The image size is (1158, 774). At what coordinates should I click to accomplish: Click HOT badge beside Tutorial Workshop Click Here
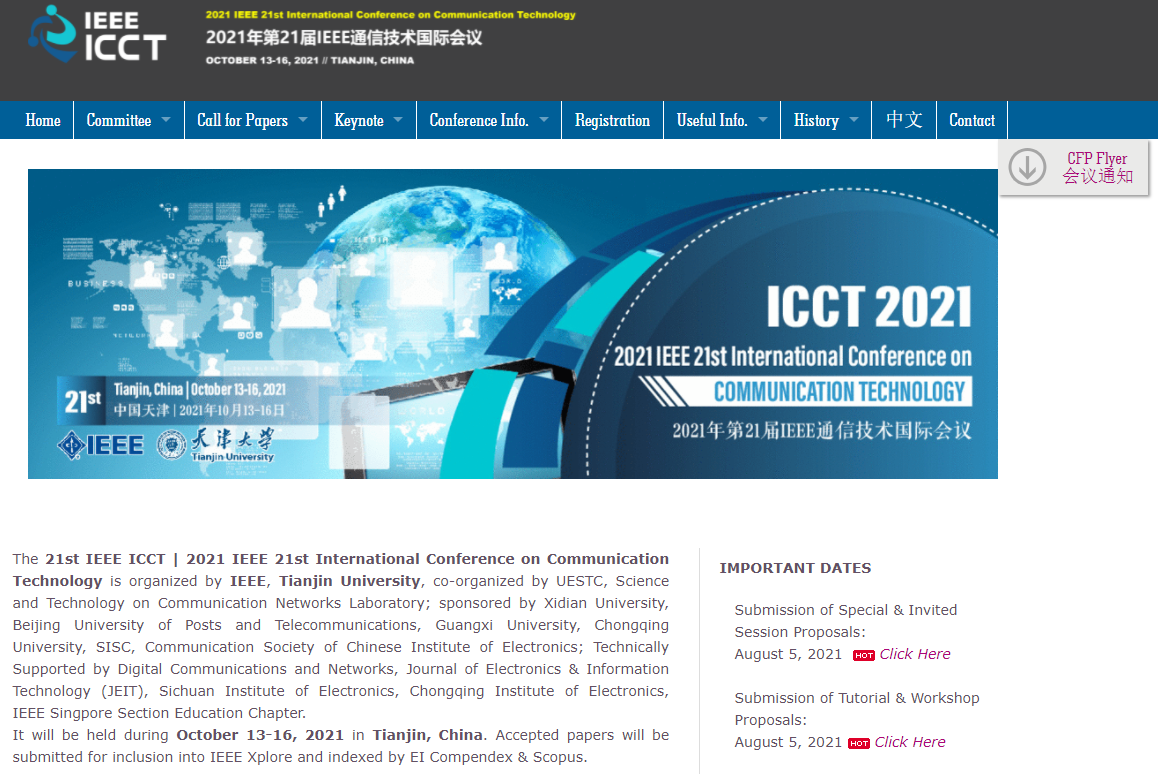click(x=859, y=743)
